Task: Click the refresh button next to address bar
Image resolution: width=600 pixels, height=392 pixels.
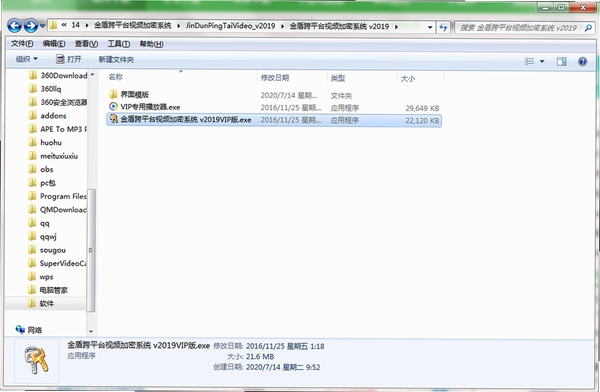Action: point(443,27)
